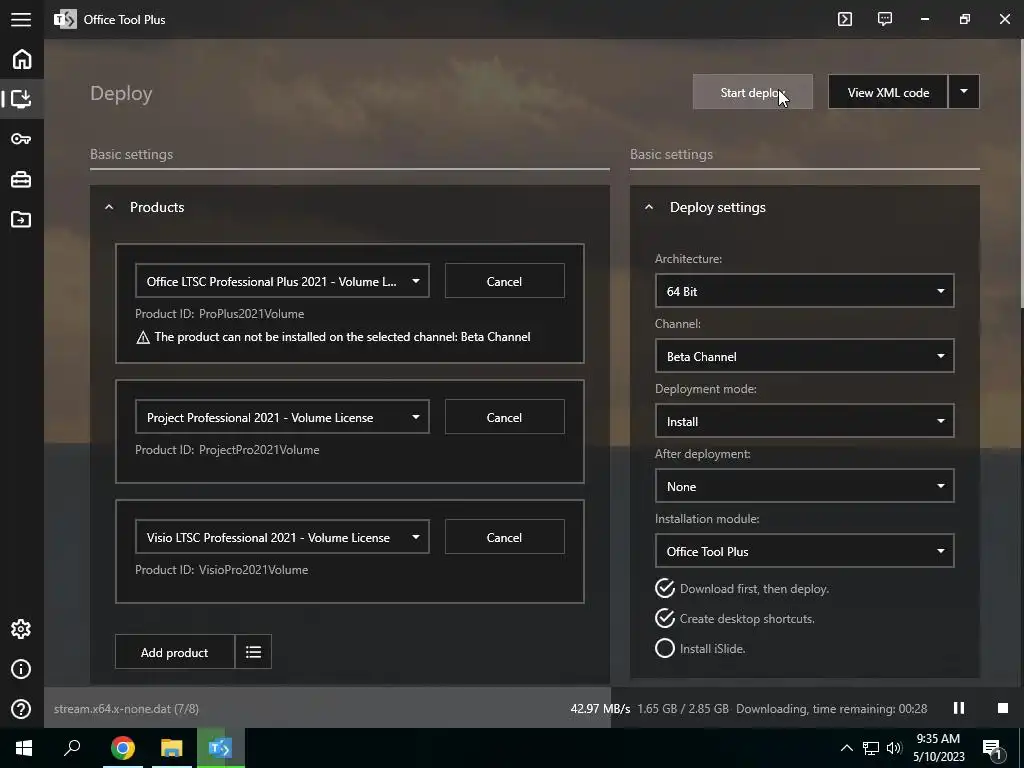Toggle Download first, then deploy

click(742, 588)
